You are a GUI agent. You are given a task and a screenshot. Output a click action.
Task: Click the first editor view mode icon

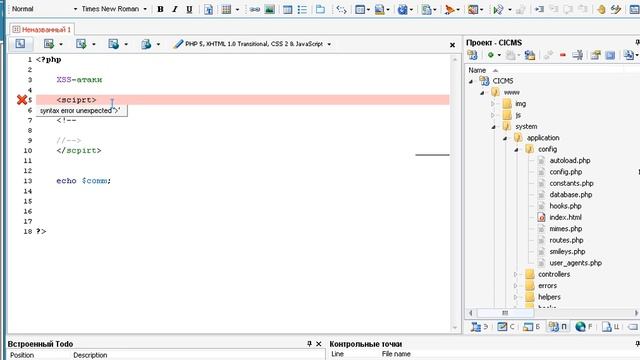[x=20, y=44]
